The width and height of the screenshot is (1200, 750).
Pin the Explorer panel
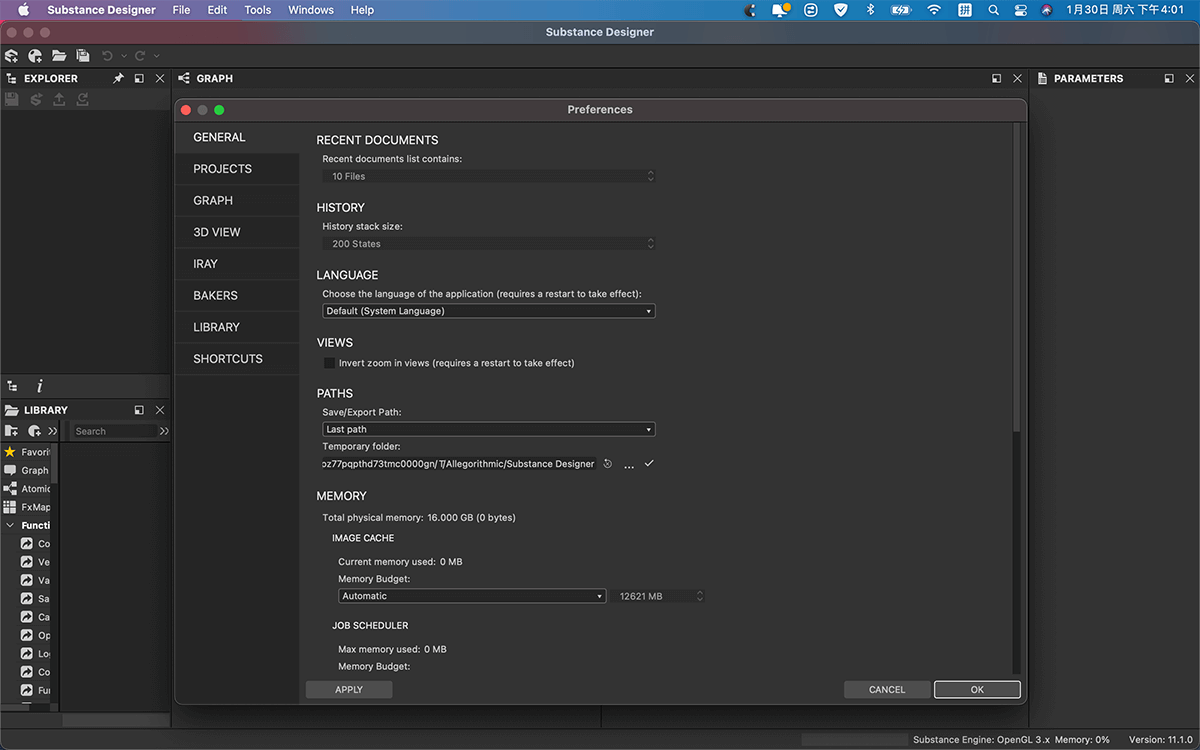[118, 78]
